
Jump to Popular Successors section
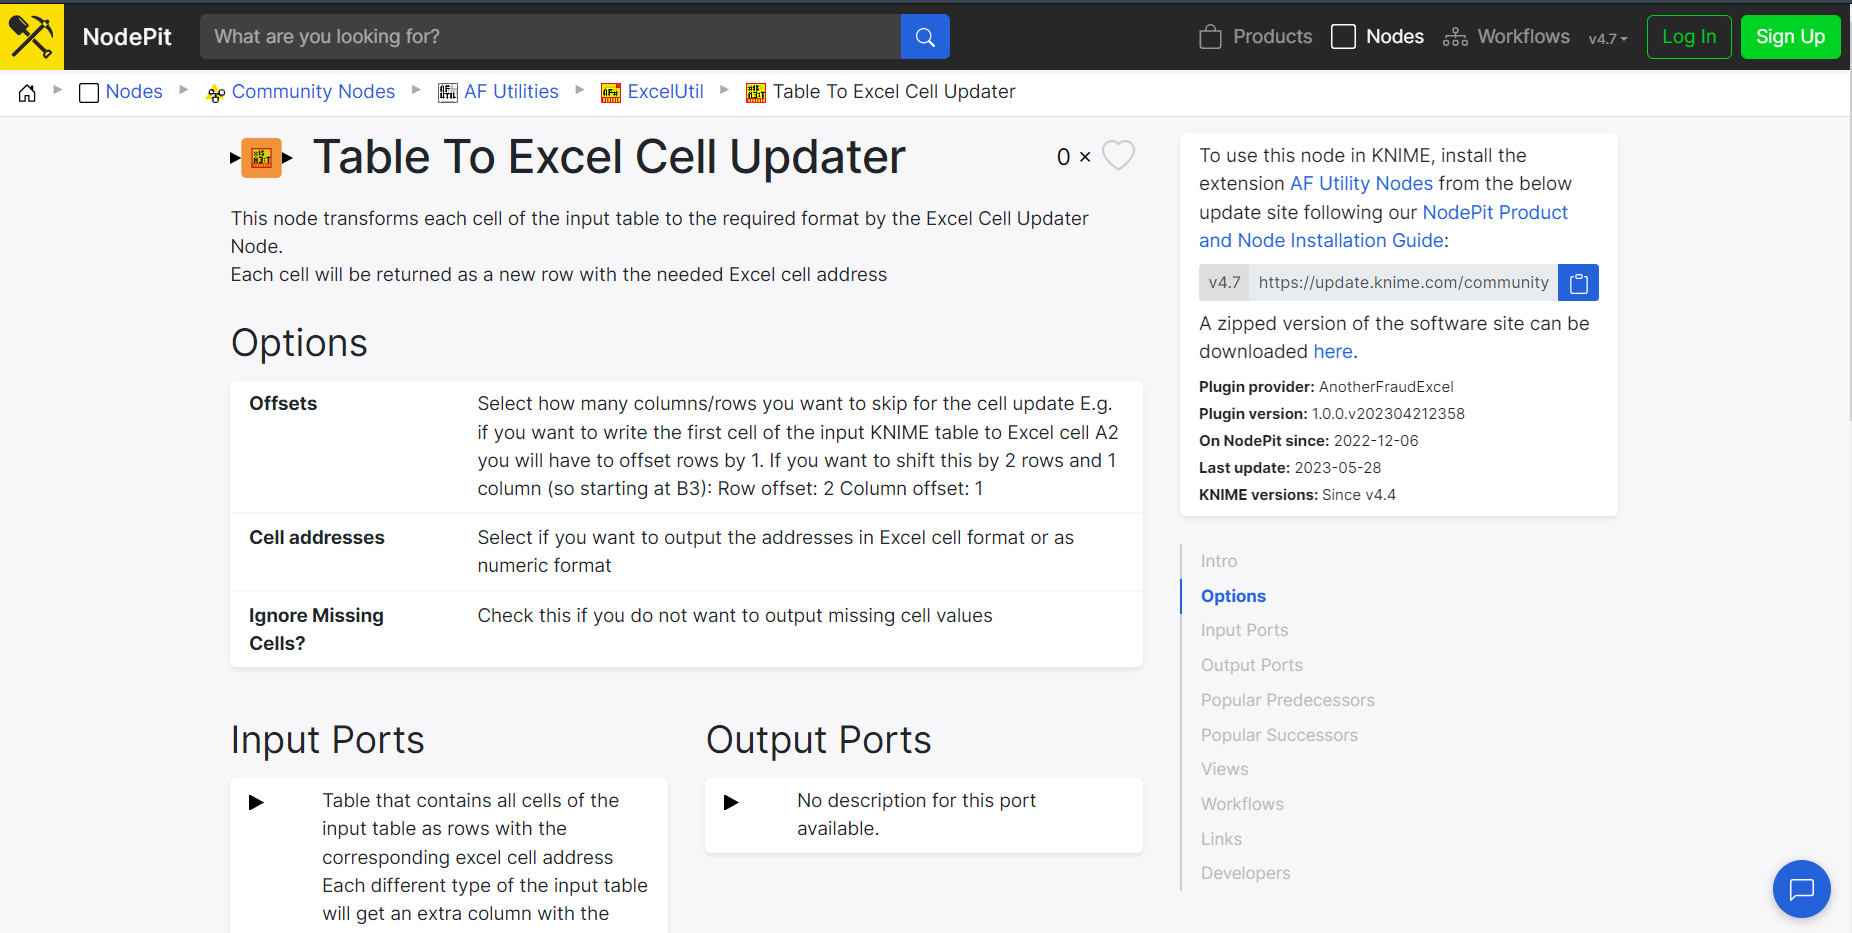coord(1279,735)
